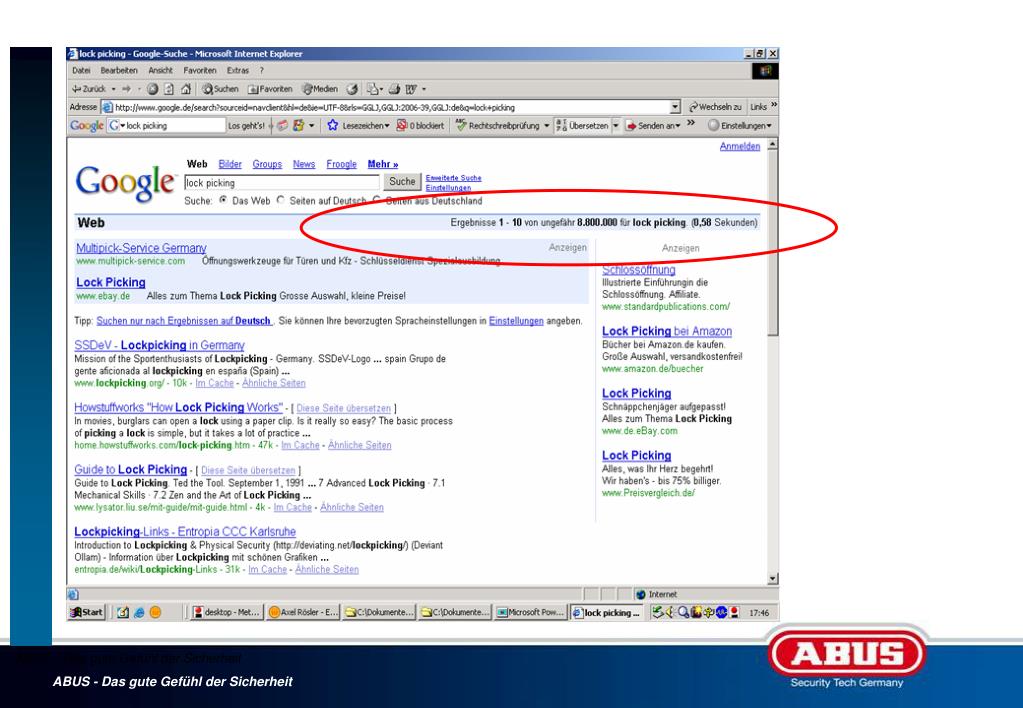The width and height of the screenshot is (1023, 708).
Task: Expand the address bar URL dropdown
Action: 675,107
